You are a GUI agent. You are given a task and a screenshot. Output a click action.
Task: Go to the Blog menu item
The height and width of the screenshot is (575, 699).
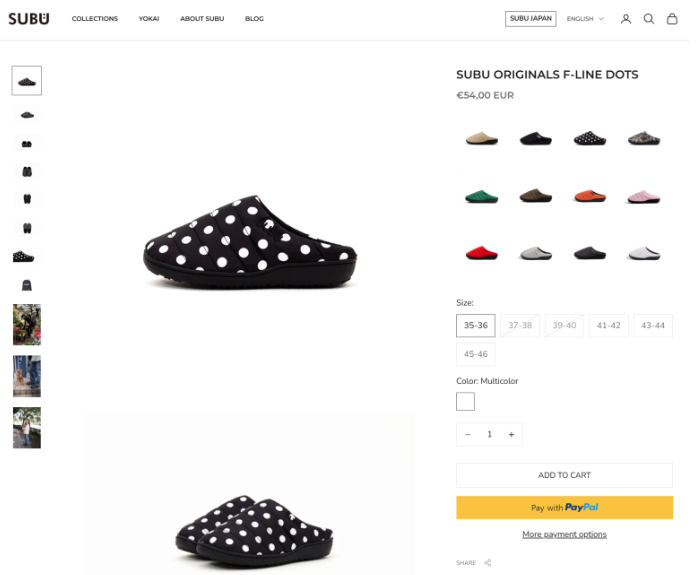click(x=254, y=19)
